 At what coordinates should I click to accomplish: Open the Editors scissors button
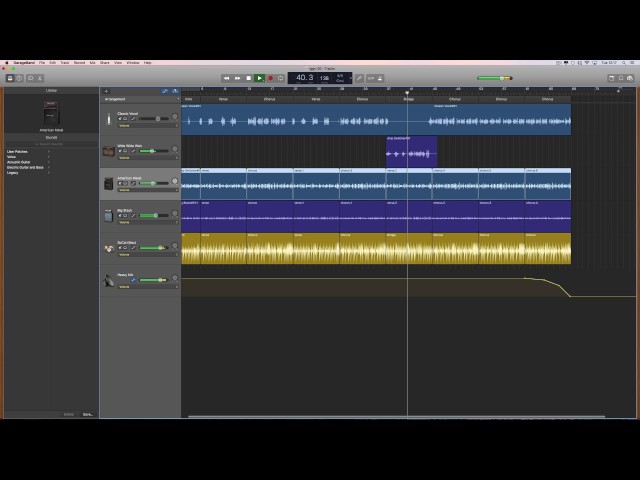(40, 78)
